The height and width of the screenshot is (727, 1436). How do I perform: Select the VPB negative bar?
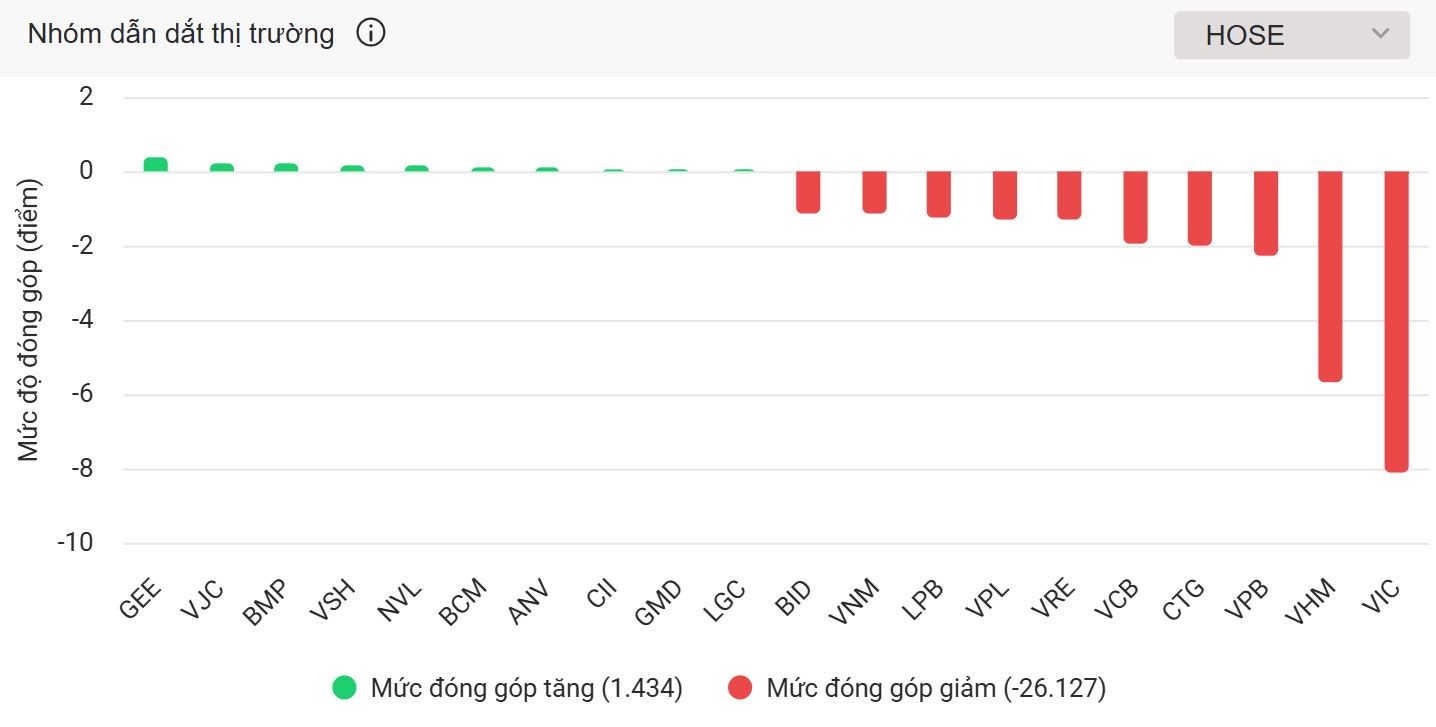(1265, 213)
